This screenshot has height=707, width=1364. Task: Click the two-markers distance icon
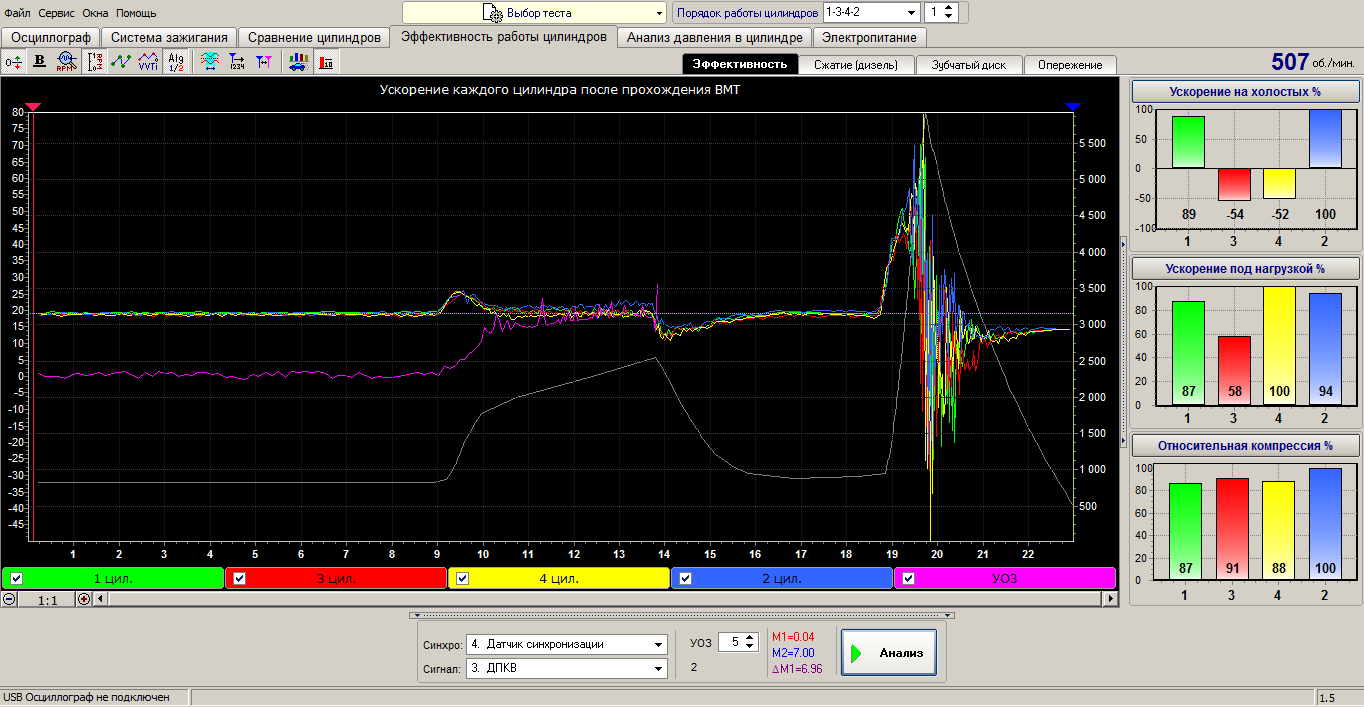click(263, 61)
